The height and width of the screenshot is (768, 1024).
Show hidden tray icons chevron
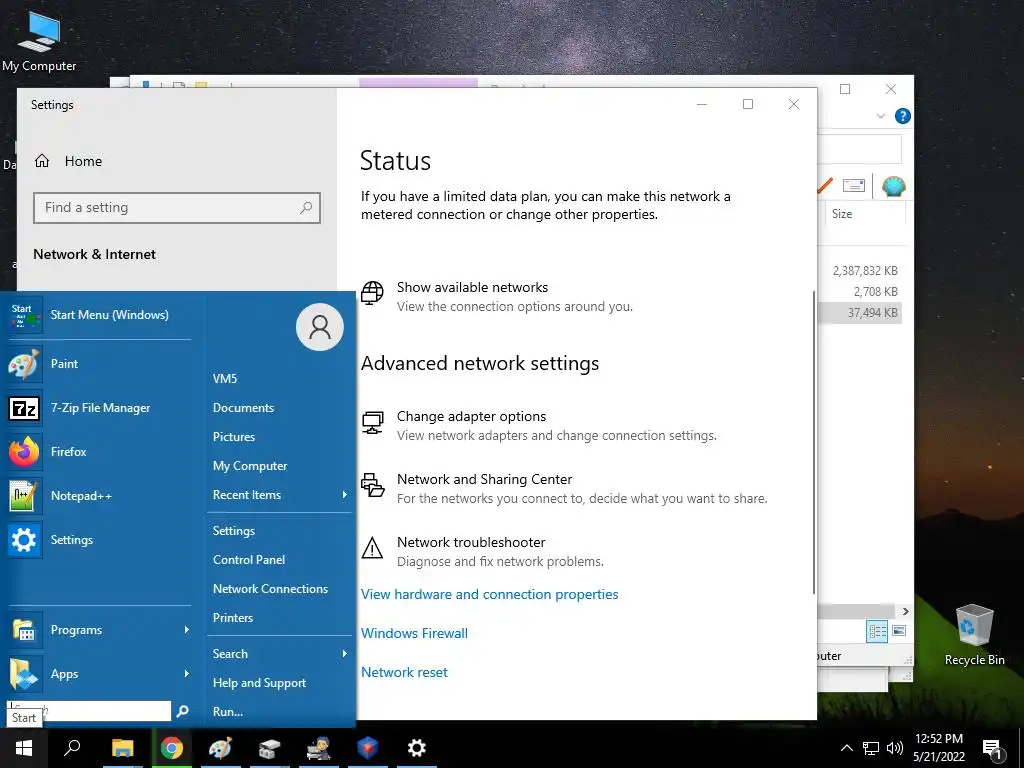coord(846,748)
